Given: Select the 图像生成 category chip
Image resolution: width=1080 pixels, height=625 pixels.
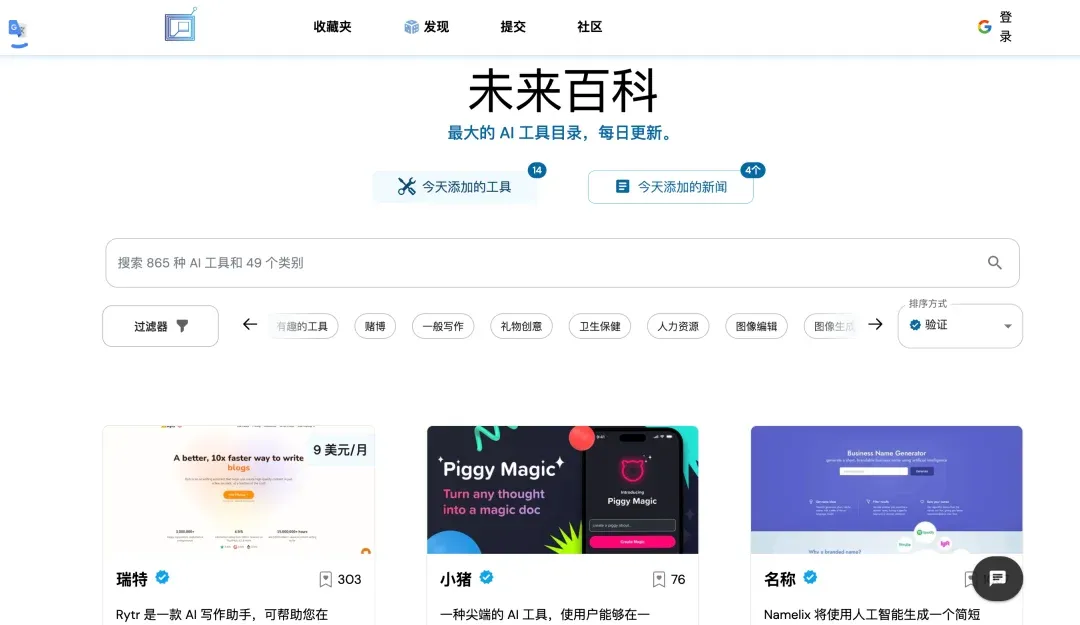Looking at the screenshot, I should tap(831, 326).
